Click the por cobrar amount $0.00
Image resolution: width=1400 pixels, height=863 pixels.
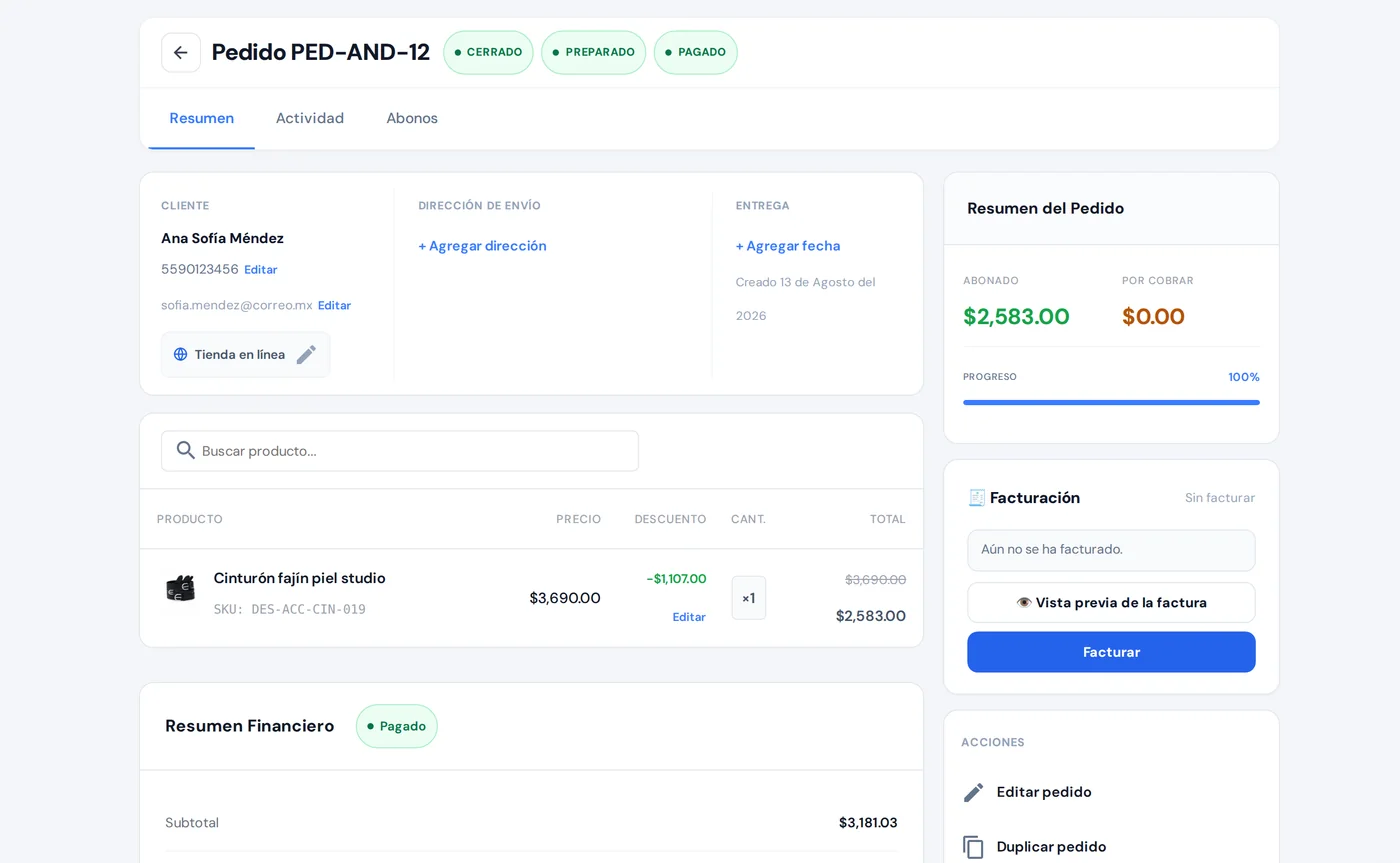coord(1153,317)
